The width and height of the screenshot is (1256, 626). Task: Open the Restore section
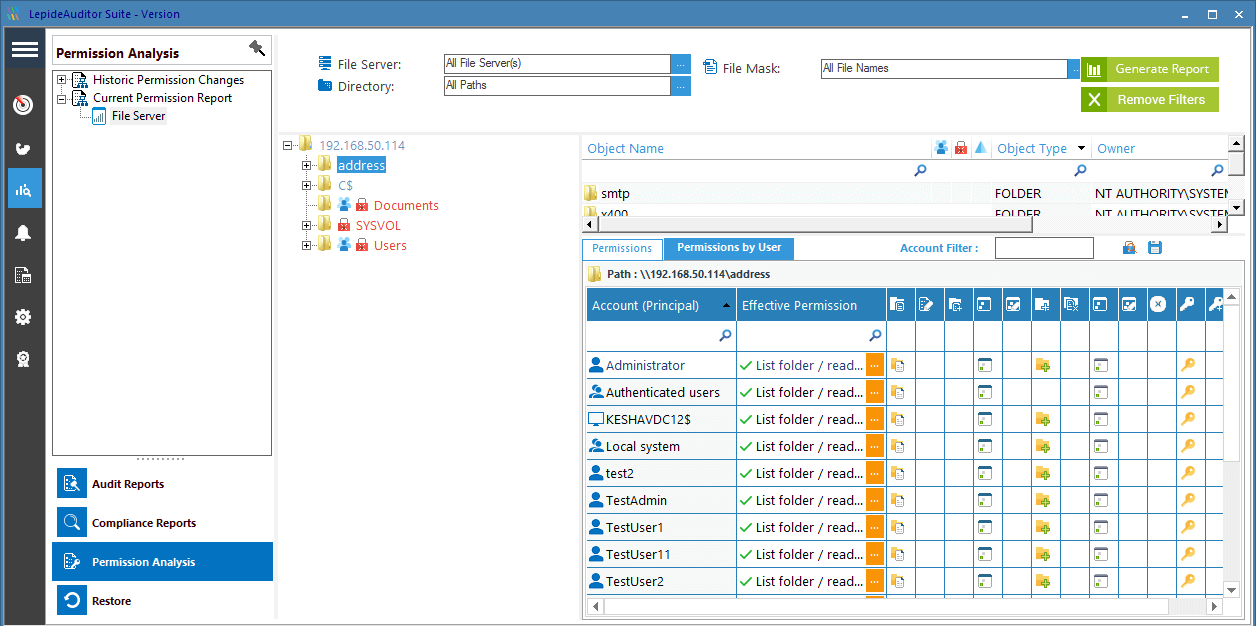[x=162, y=601]
